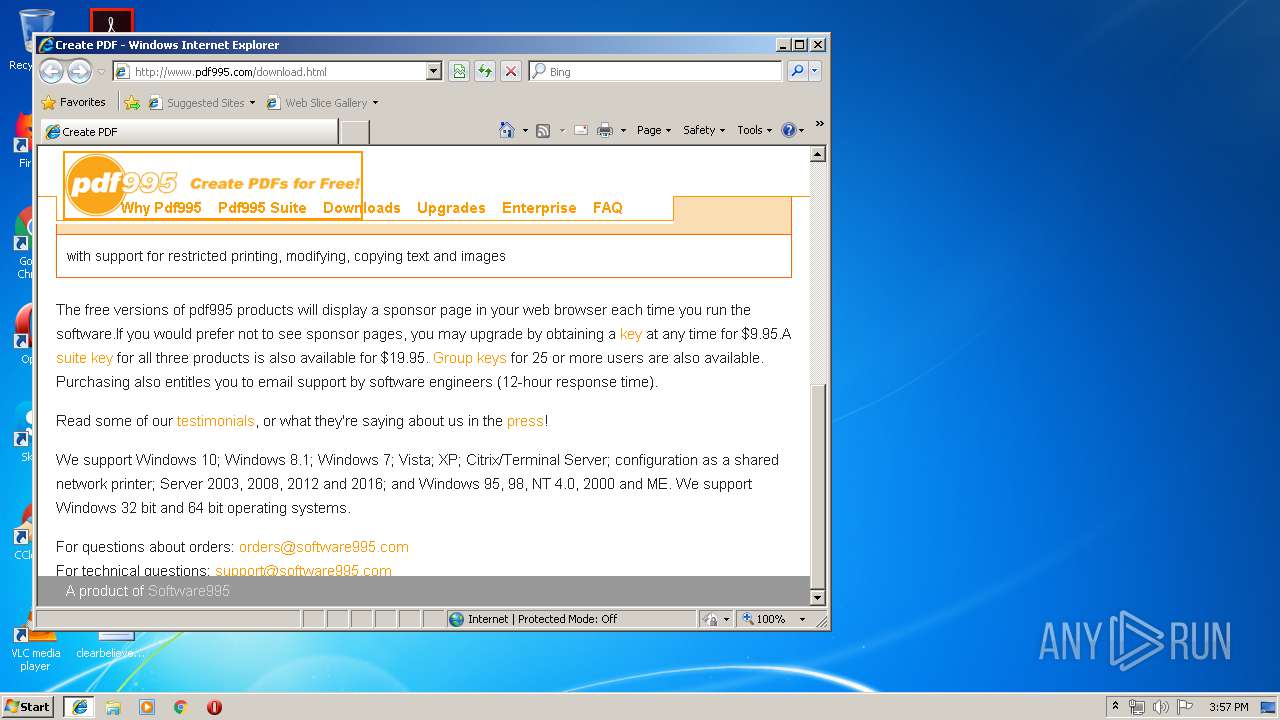The height and width of the screenshot is (720, 1280).
Task: Open the Start menu
Action: 28,706
